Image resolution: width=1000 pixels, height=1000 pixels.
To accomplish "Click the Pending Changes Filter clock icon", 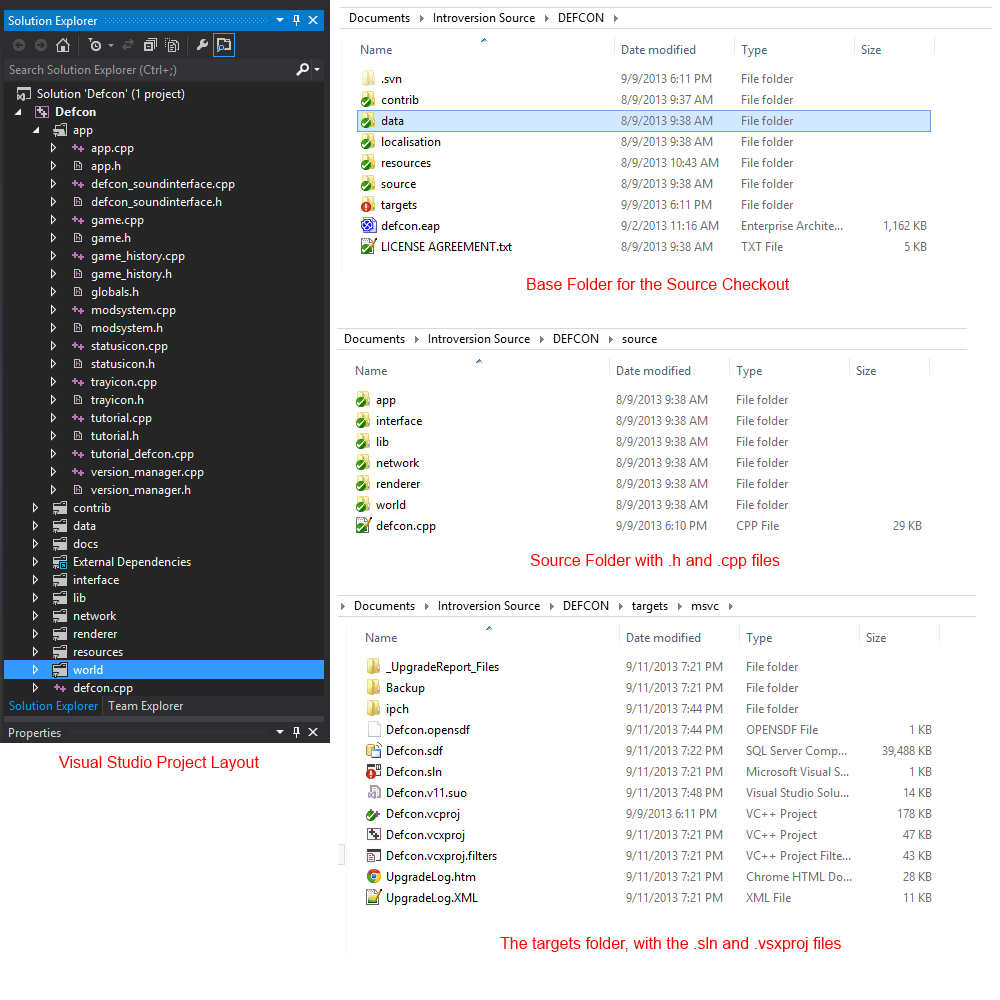I will point(95,45).
